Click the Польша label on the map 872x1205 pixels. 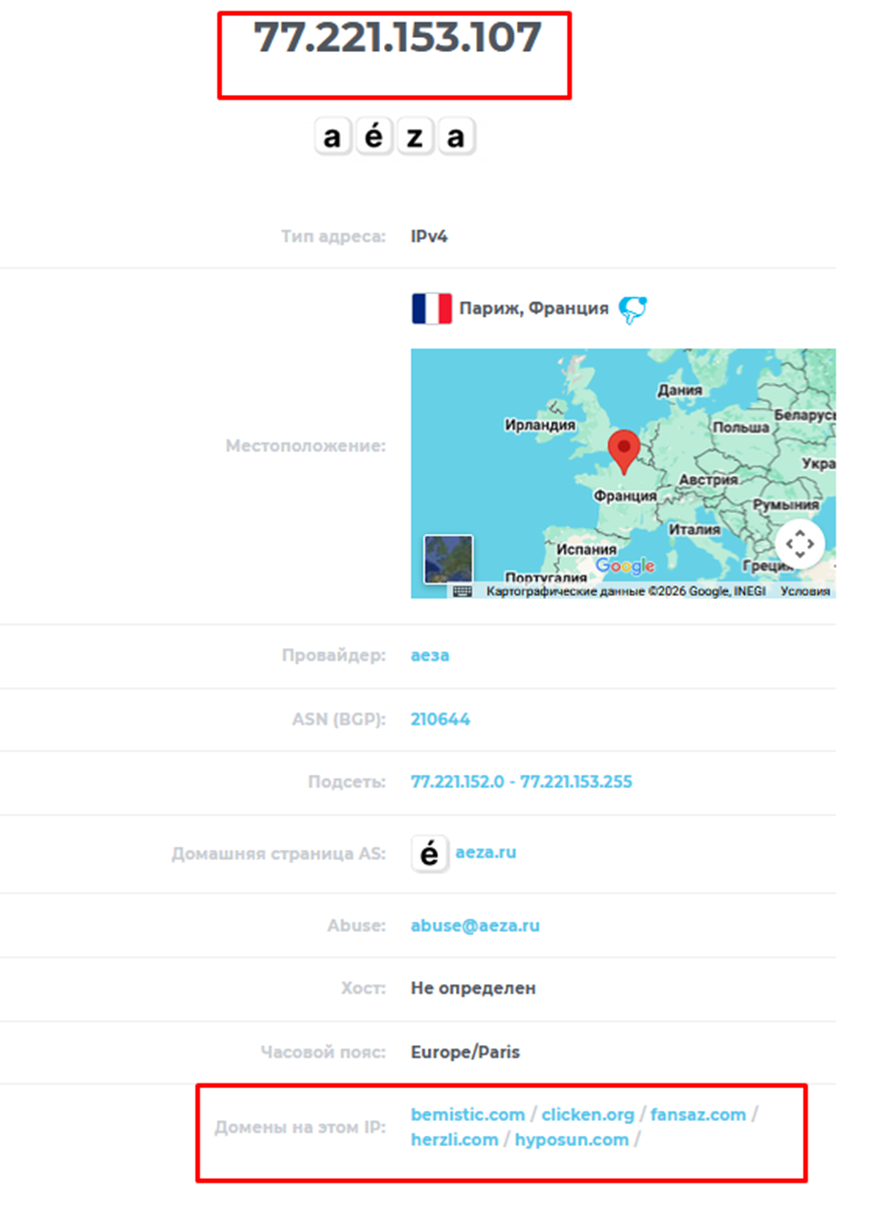click(741, 428)
